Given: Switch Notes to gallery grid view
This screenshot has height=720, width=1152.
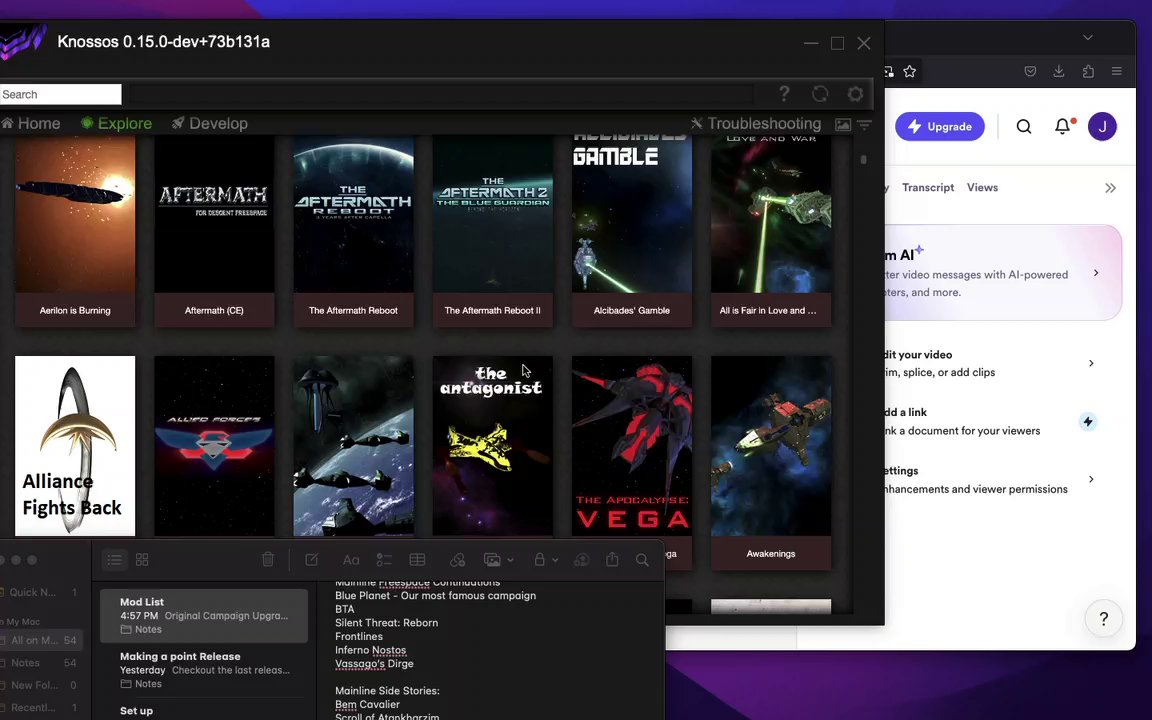Looking at the screenshot, I should tap(143, 560).
